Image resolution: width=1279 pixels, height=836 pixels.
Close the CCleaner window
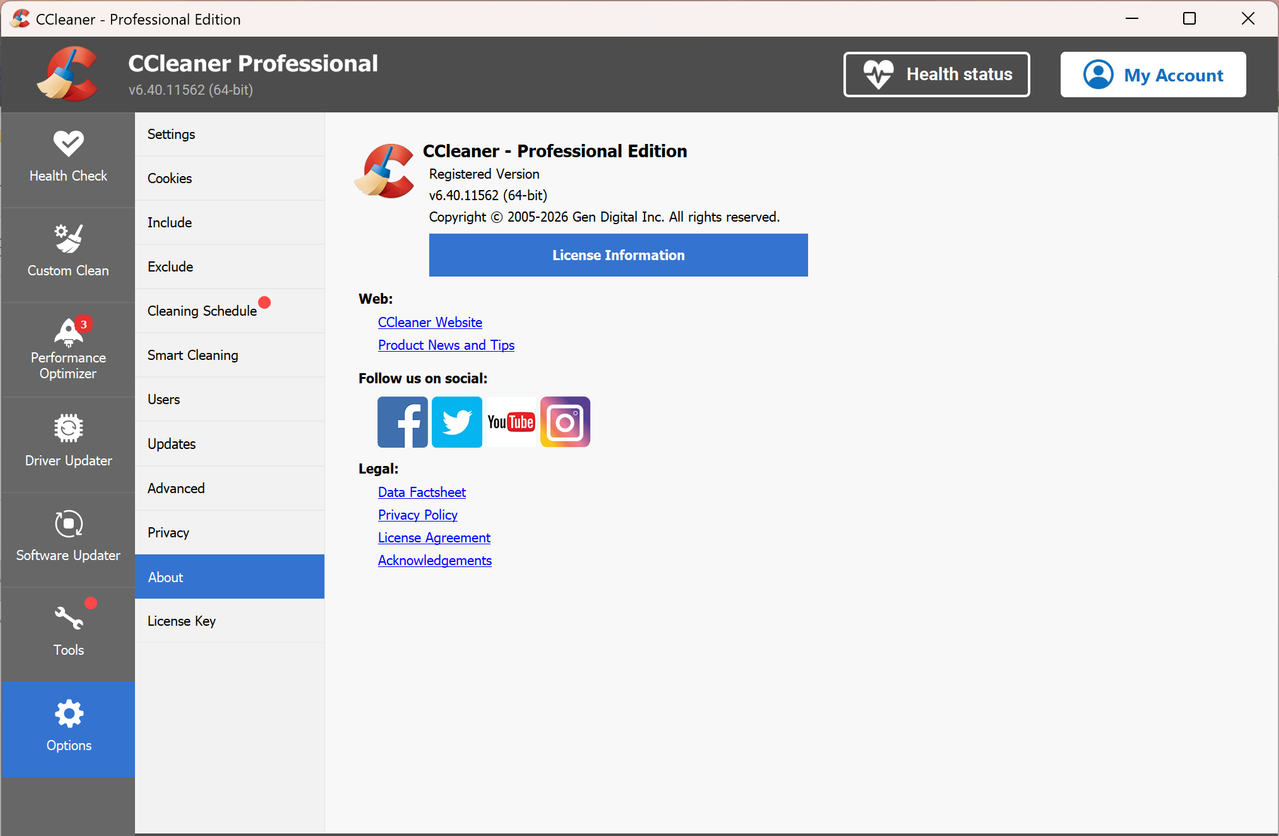click(x=1248, y=19)
